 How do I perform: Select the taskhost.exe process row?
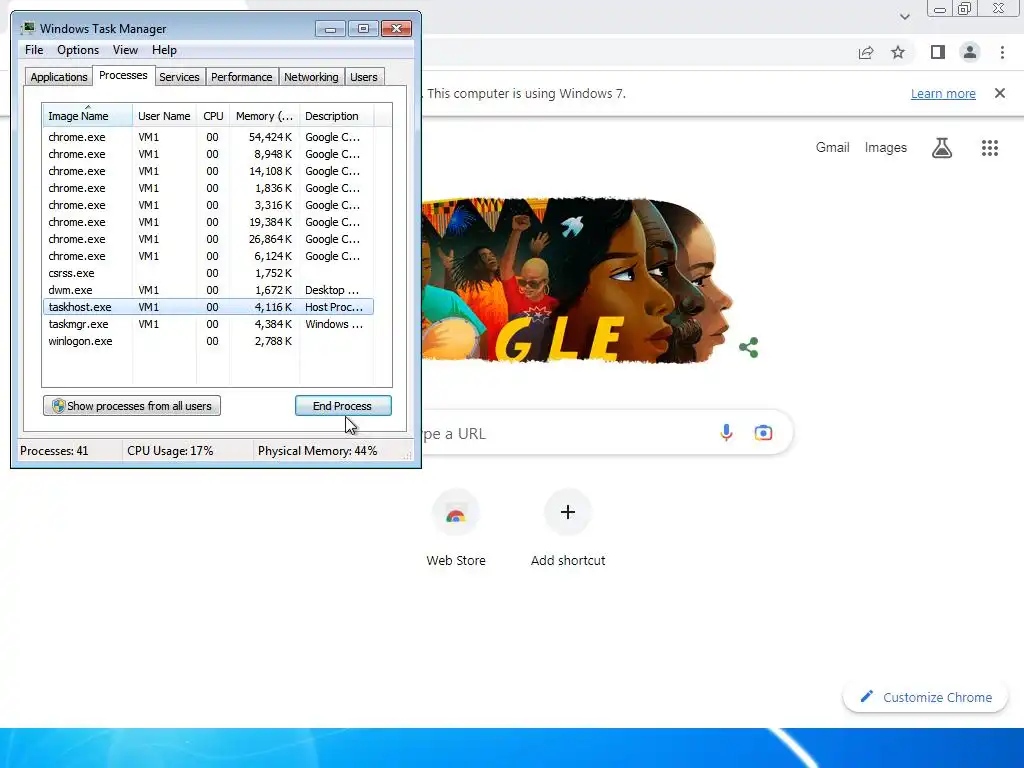tap(208, 307)
